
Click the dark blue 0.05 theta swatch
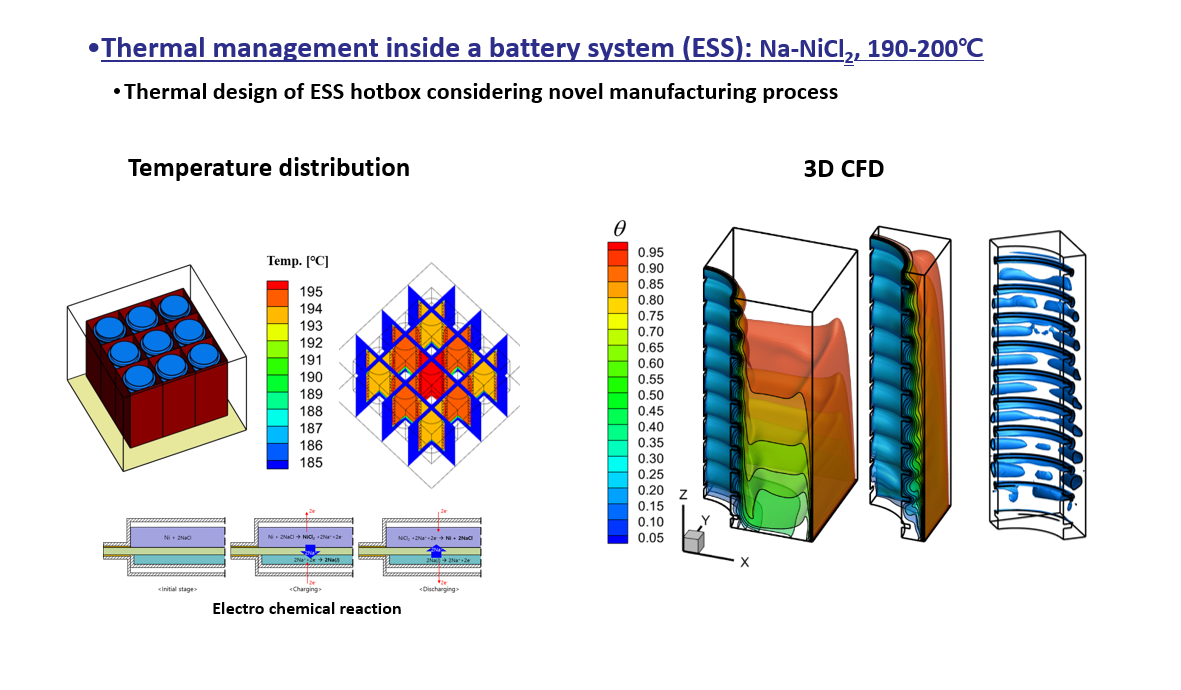click(619, 537)
